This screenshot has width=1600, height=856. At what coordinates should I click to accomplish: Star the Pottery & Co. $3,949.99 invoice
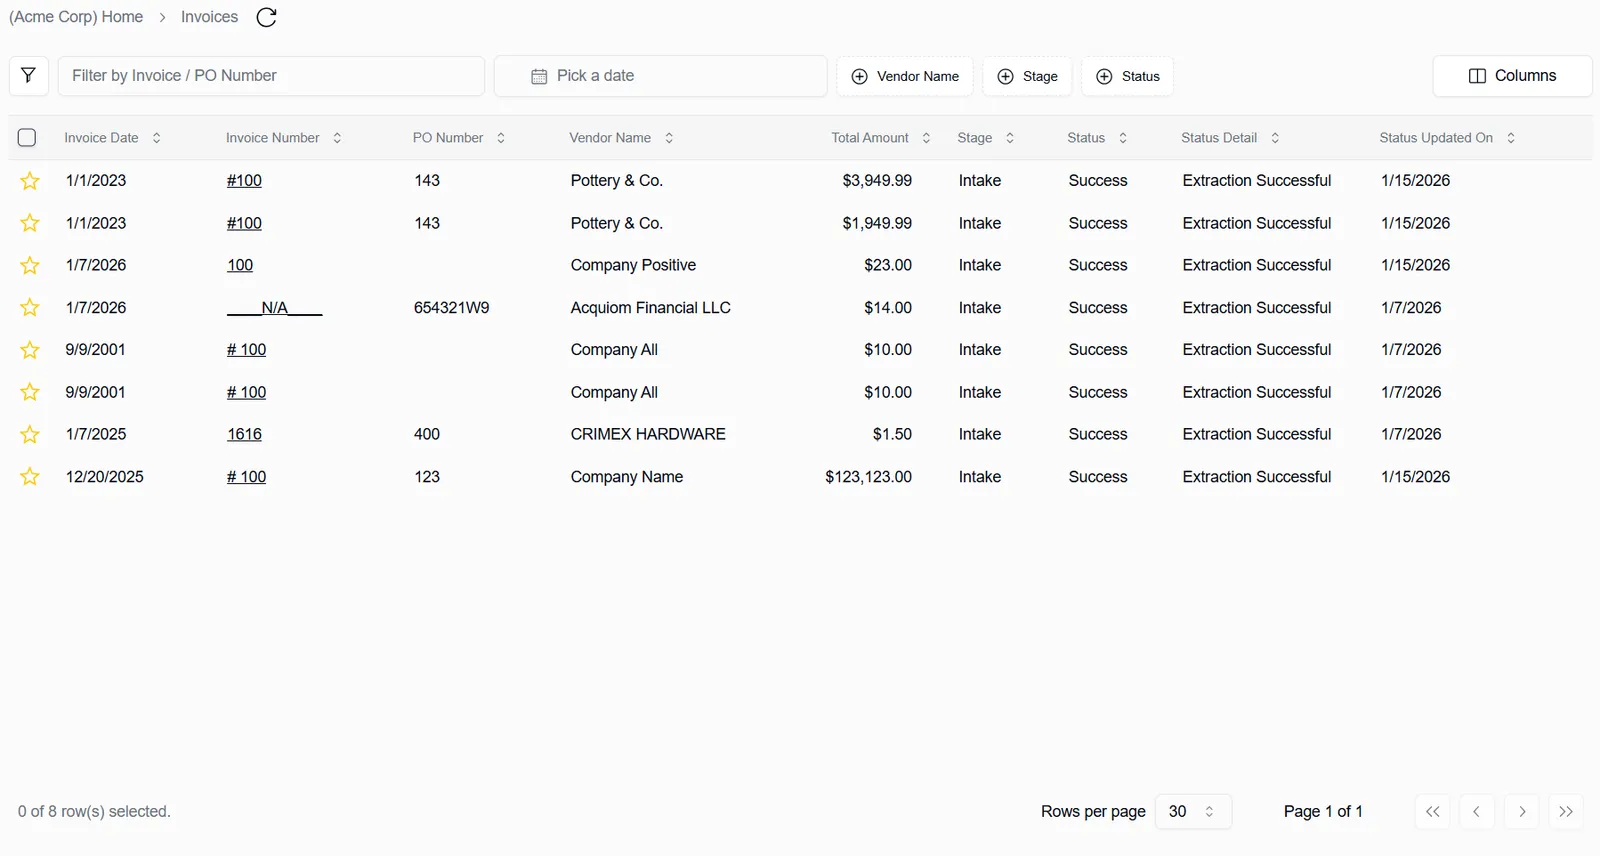pyautogui.click(x=30, y=181)
